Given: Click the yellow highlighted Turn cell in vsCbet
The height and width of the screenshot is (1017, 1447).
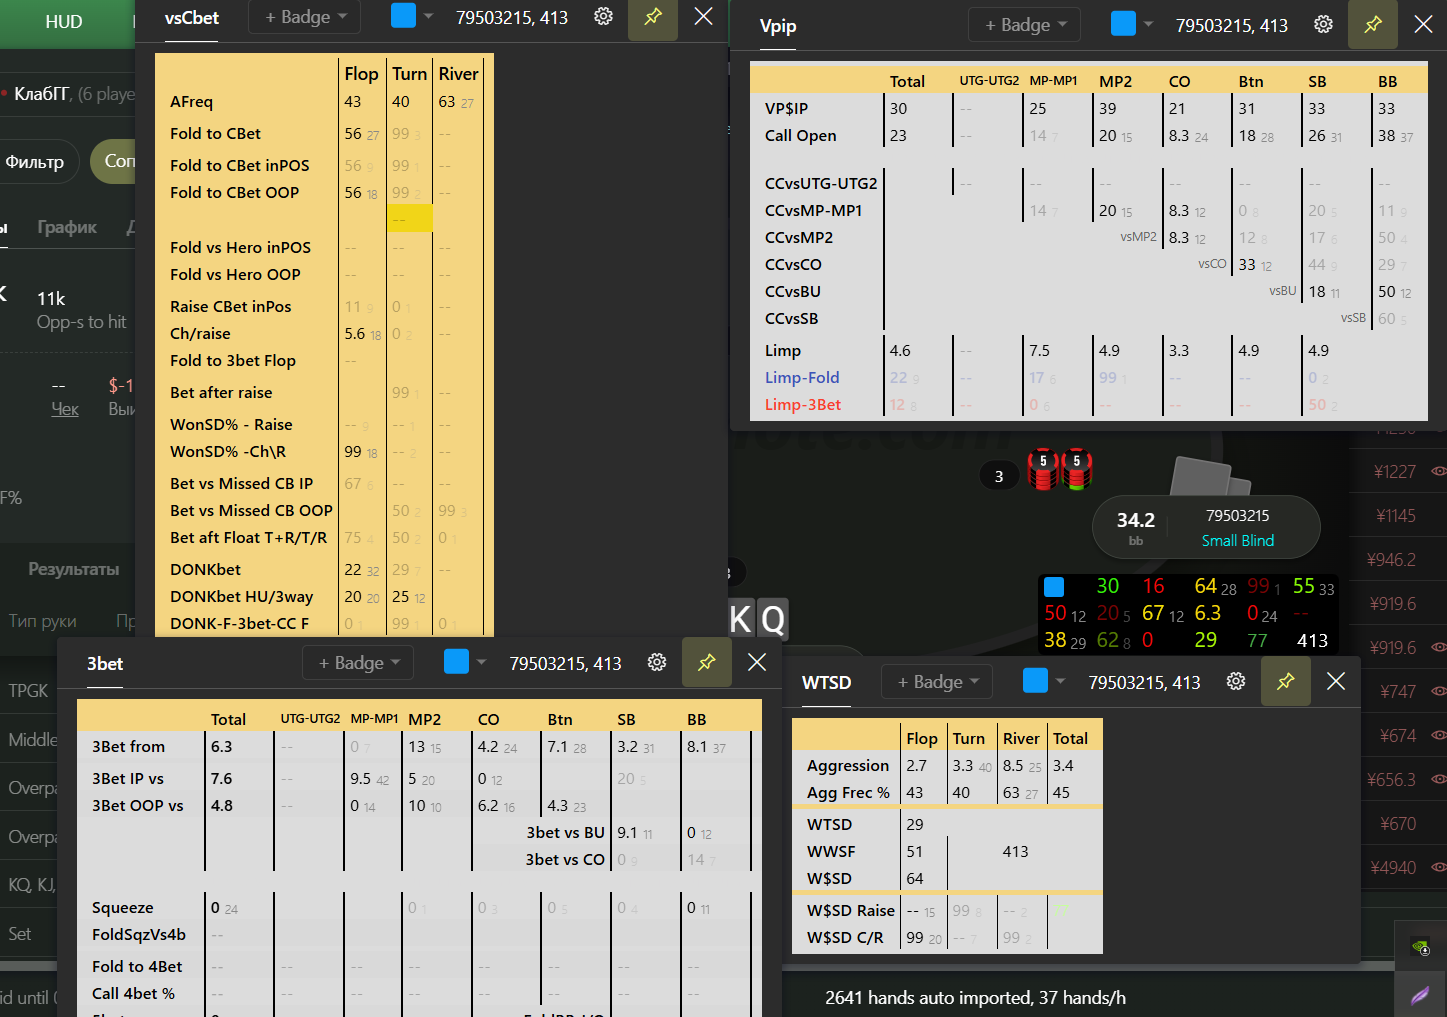Looking at the screenshot, I should [410, 218].
